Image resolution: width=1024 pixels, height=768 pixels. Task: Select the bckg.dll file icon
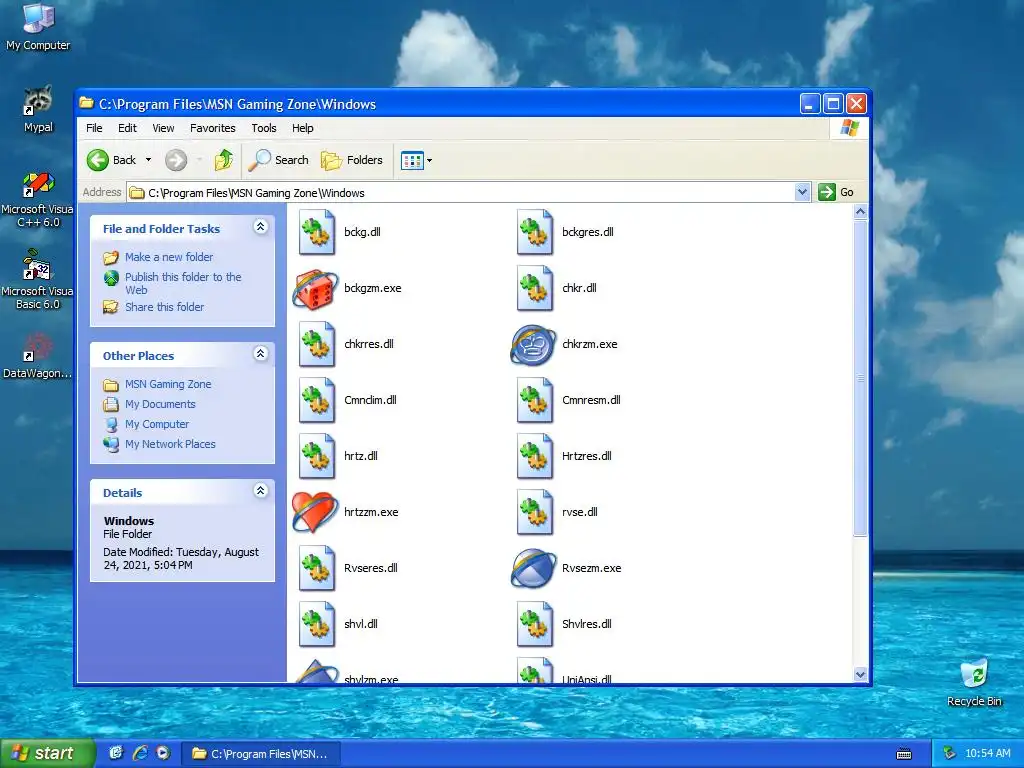(317, 232)
